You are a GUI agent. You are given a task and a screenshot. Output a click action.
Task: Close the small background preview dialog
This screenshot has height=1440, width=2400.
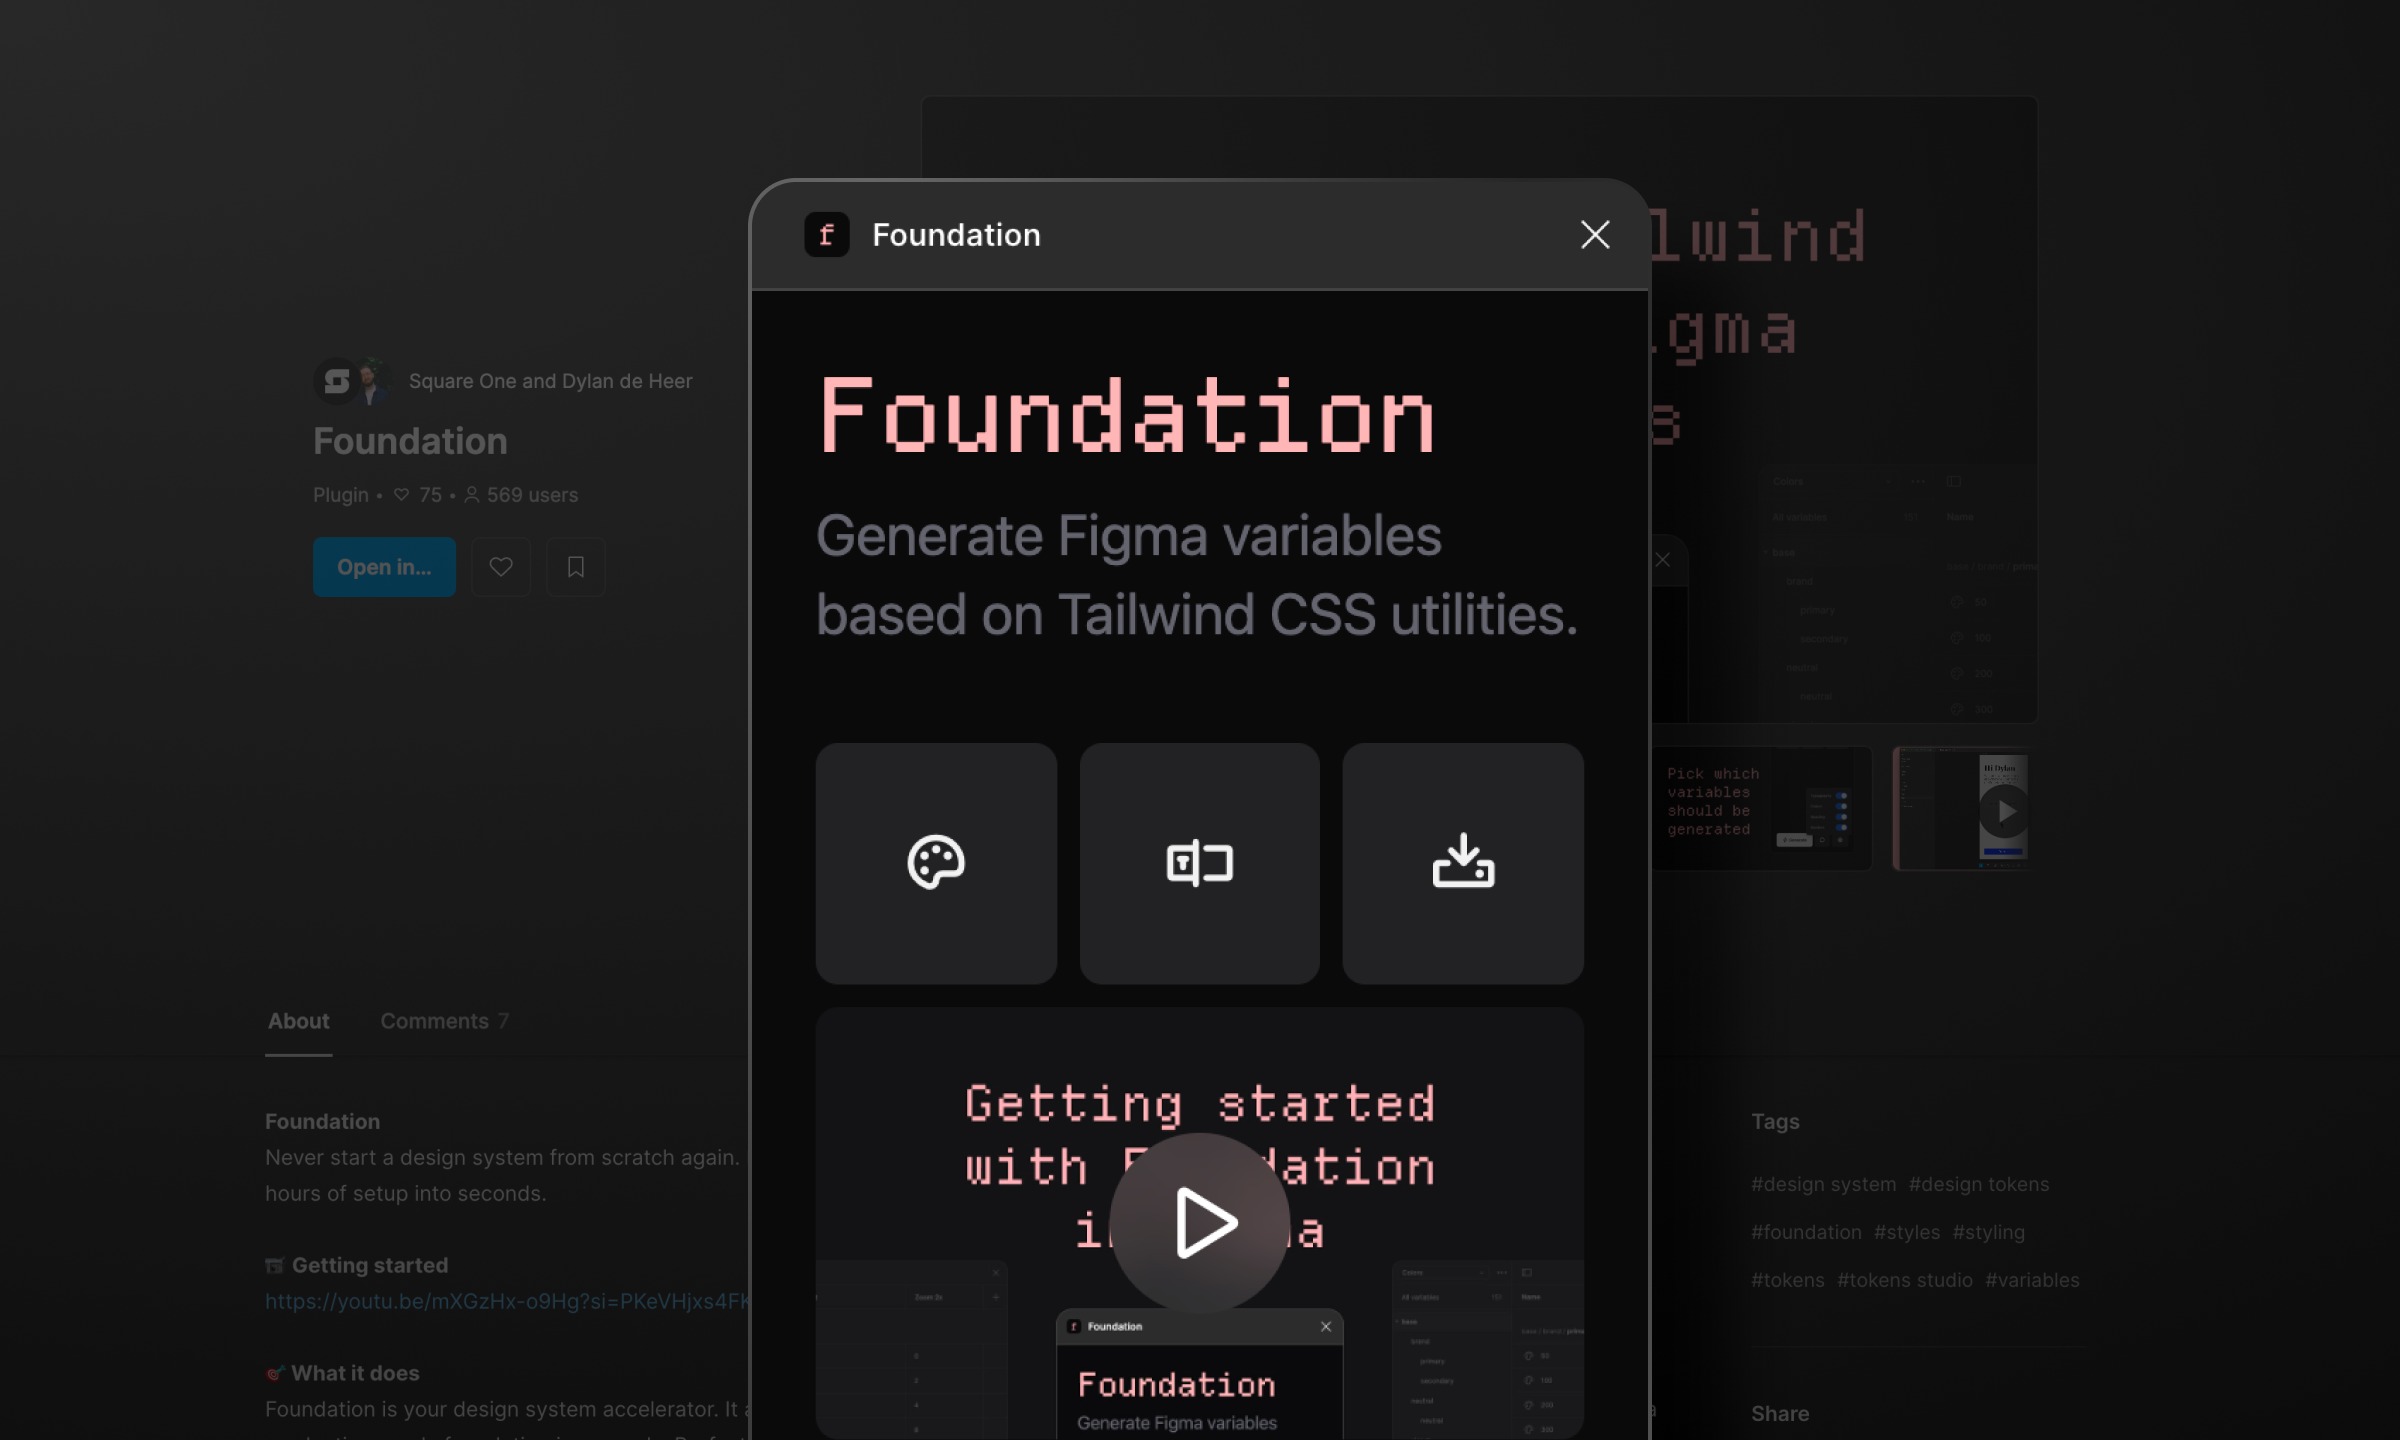point(1663,560)
